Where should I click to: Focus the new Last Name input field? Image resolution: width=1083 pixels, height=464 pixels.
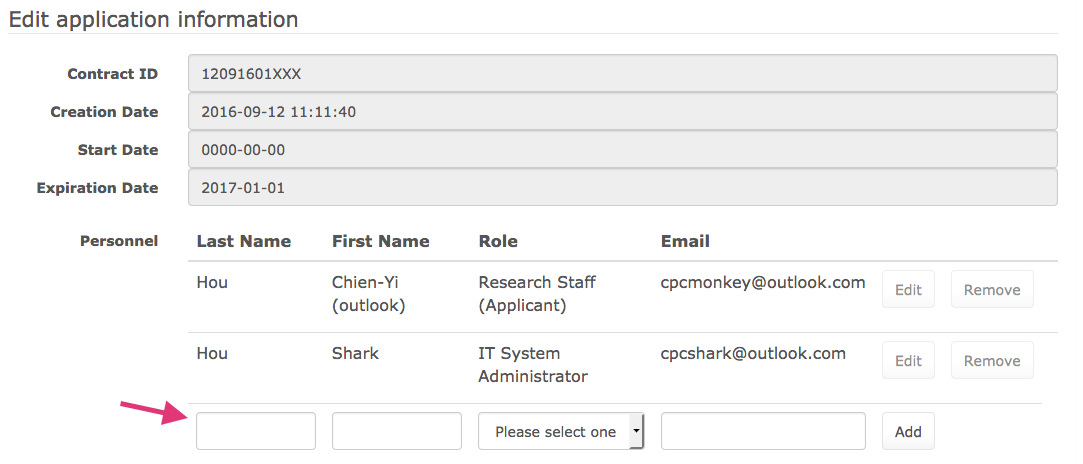(x=256, y=432)
